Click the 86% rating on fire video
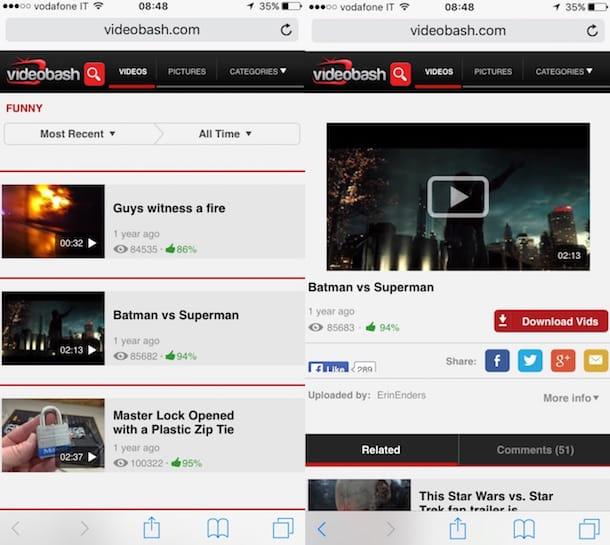This screenshot has height=545, width=610. click(181, 249)
